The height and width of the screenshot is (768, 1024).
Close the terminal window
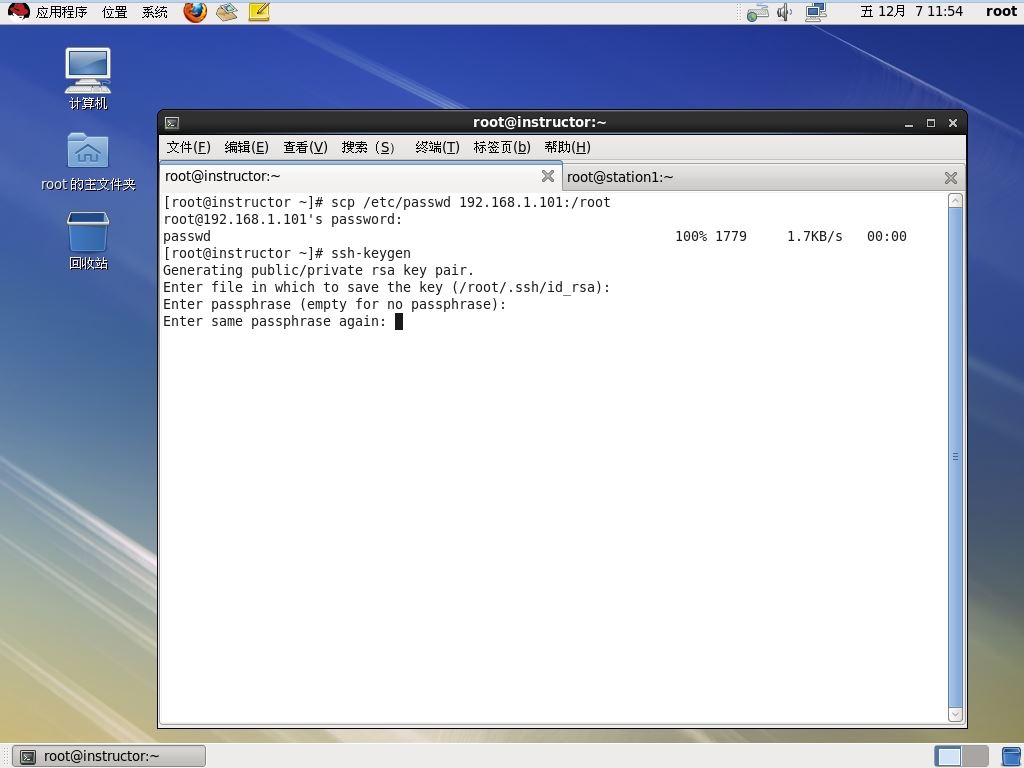953,123
